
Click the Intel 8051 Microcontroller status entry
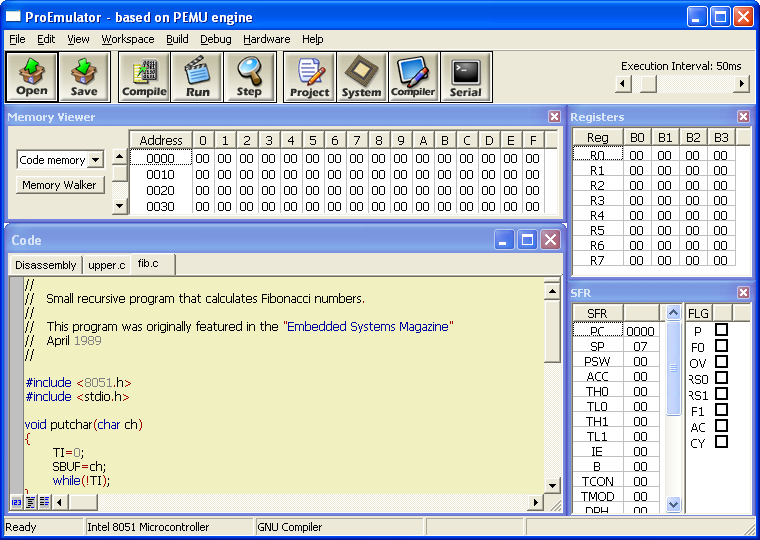pos(169,527)
